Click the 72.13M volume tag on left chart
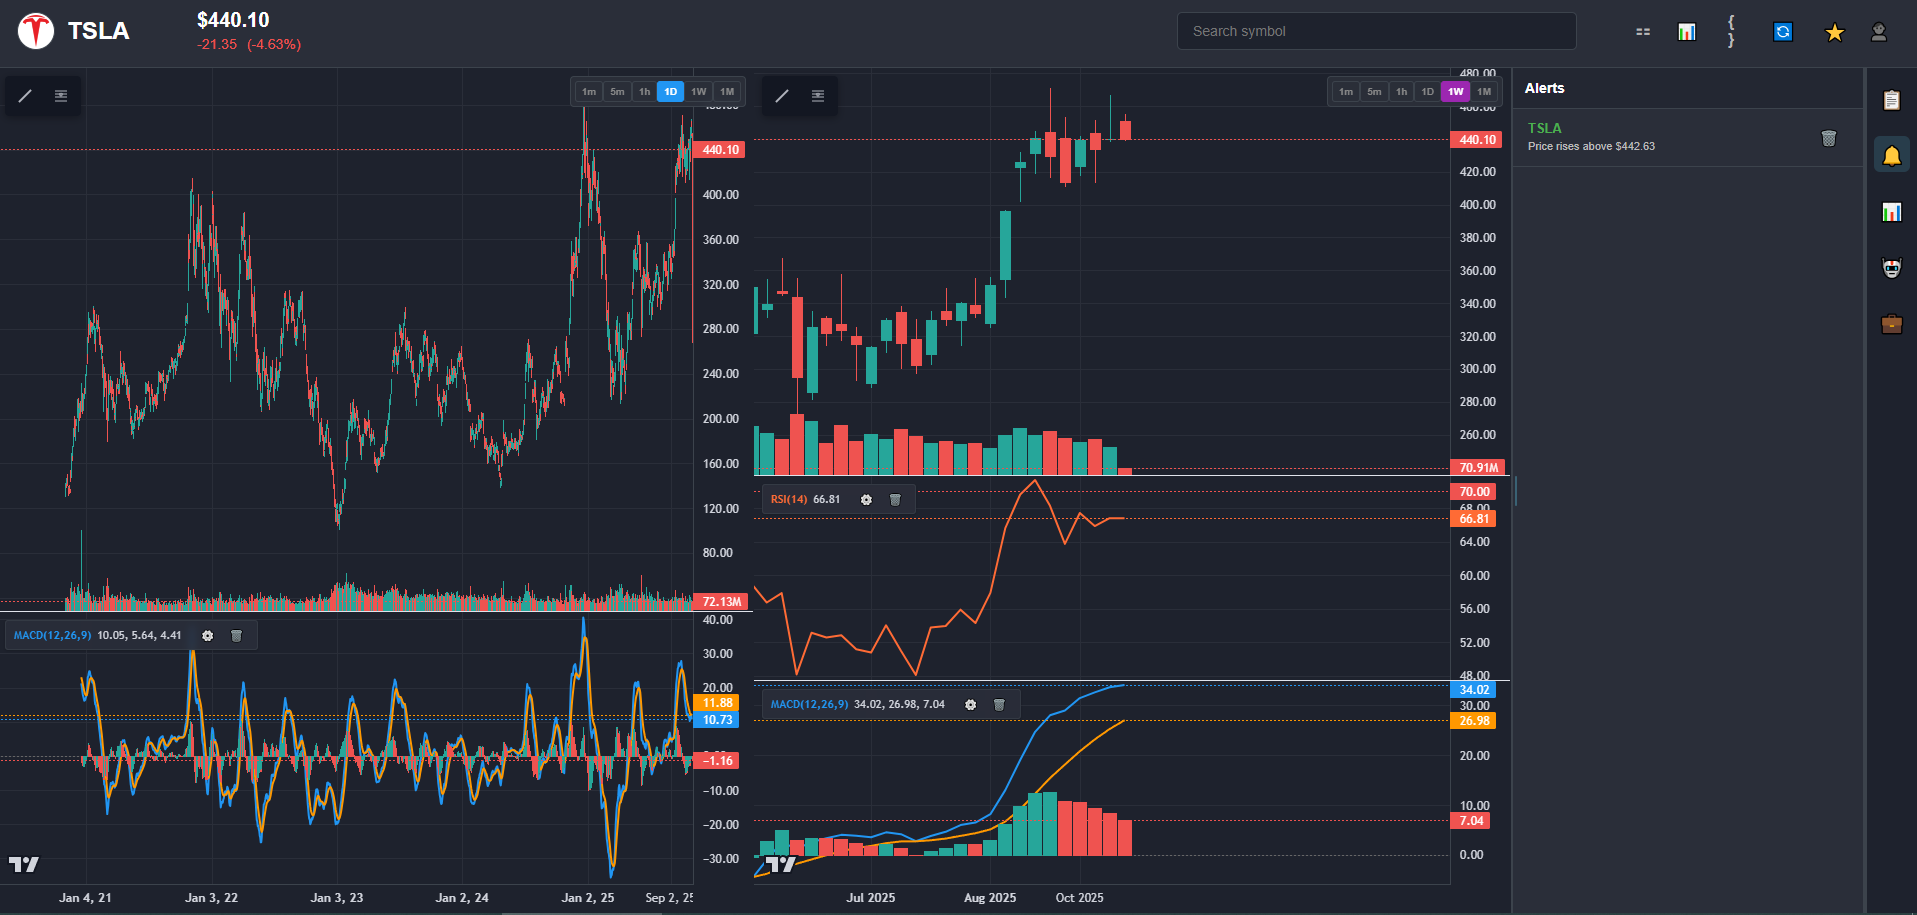Screen dimensions: 1917x915 click(x=721, y=602)
